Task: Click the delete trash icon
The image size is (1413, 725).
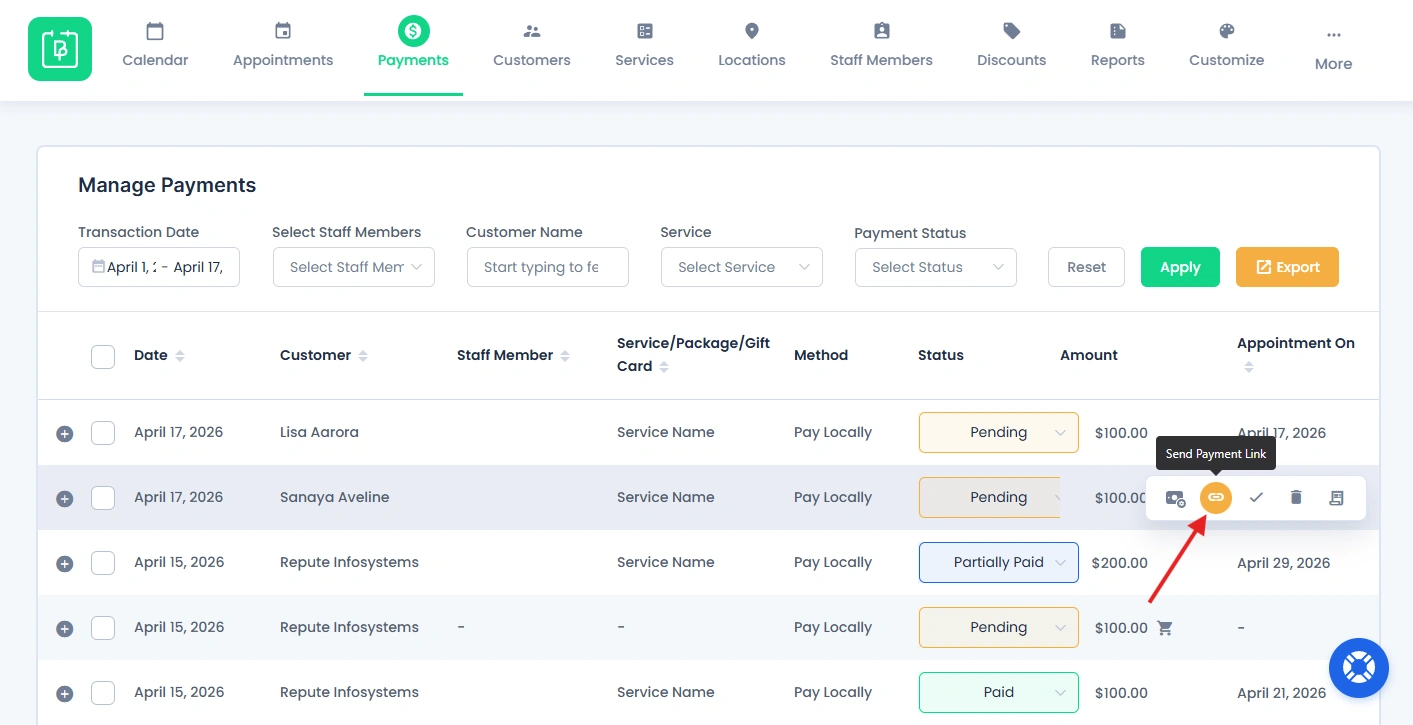Action: point(1296,497)
